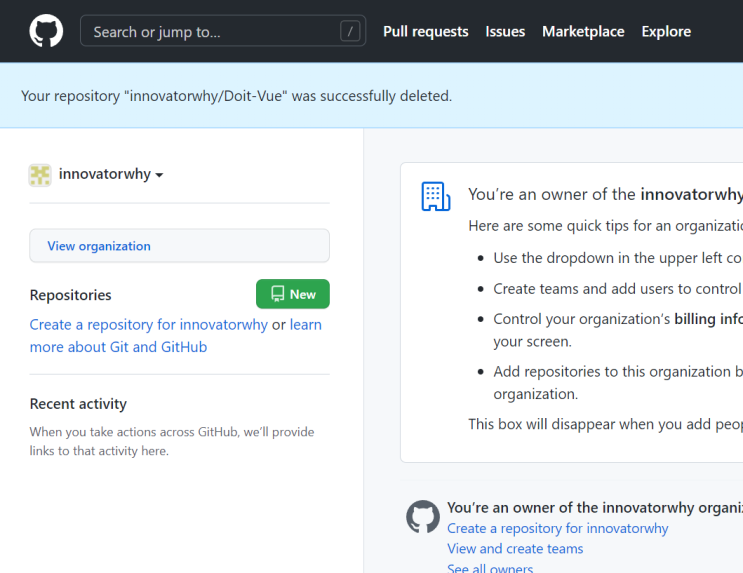This screenshot has height=573, width=743.
Task: Click the Recent activity heading
Action: click(x=78, y=404)
